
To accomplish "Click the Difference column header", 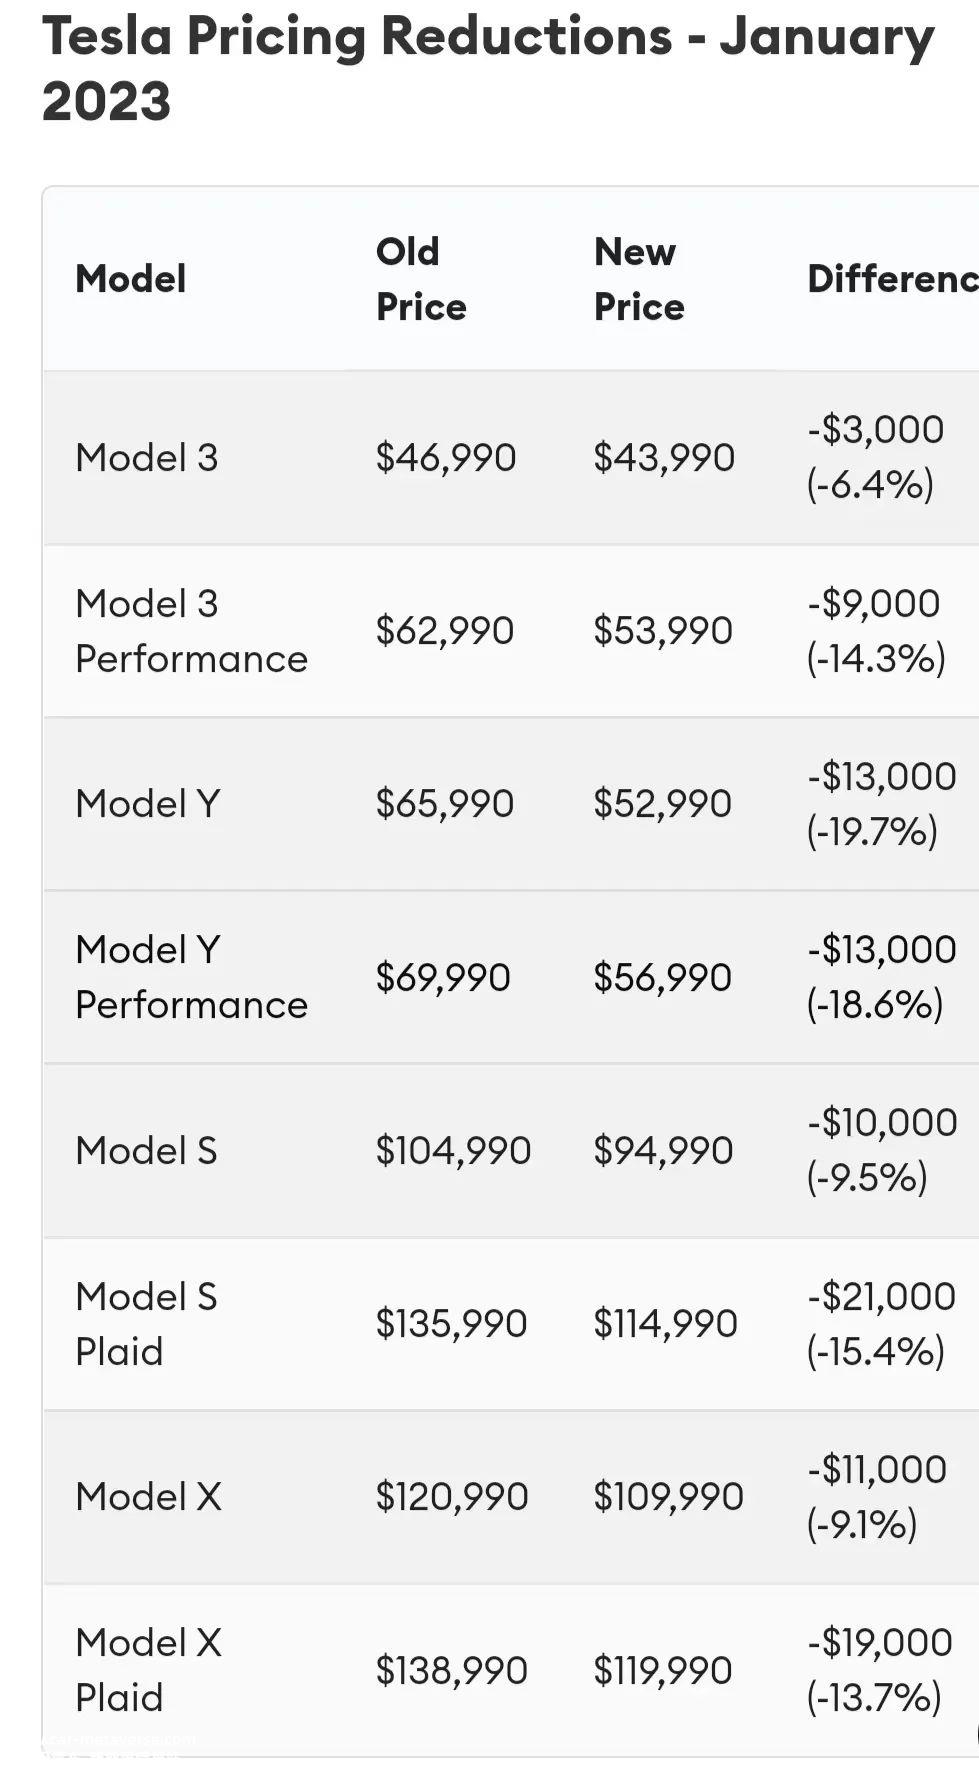I will pyautogui.click(x=893, y=279).
